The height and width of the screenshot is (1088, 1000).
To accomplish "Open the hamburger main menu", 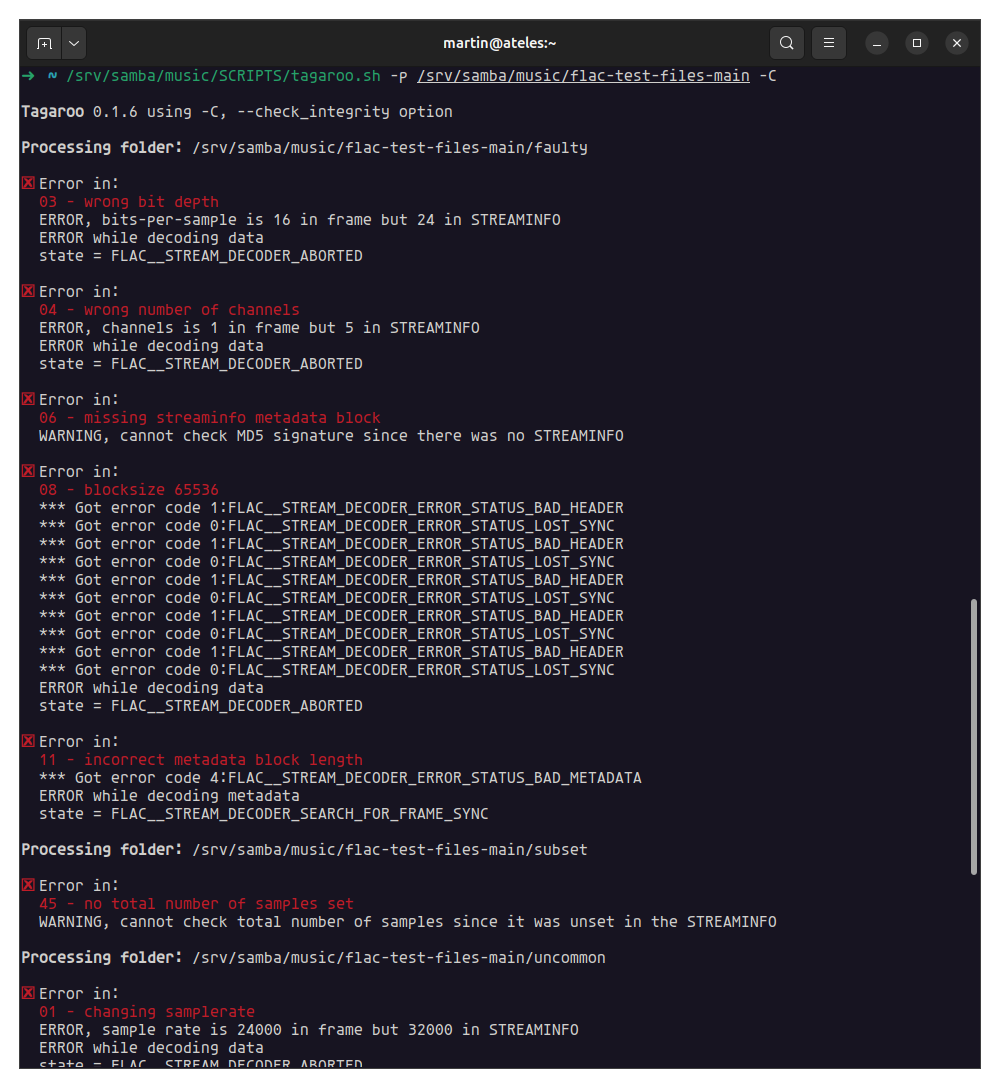I will pyautogui.click(x=829, y=43).
